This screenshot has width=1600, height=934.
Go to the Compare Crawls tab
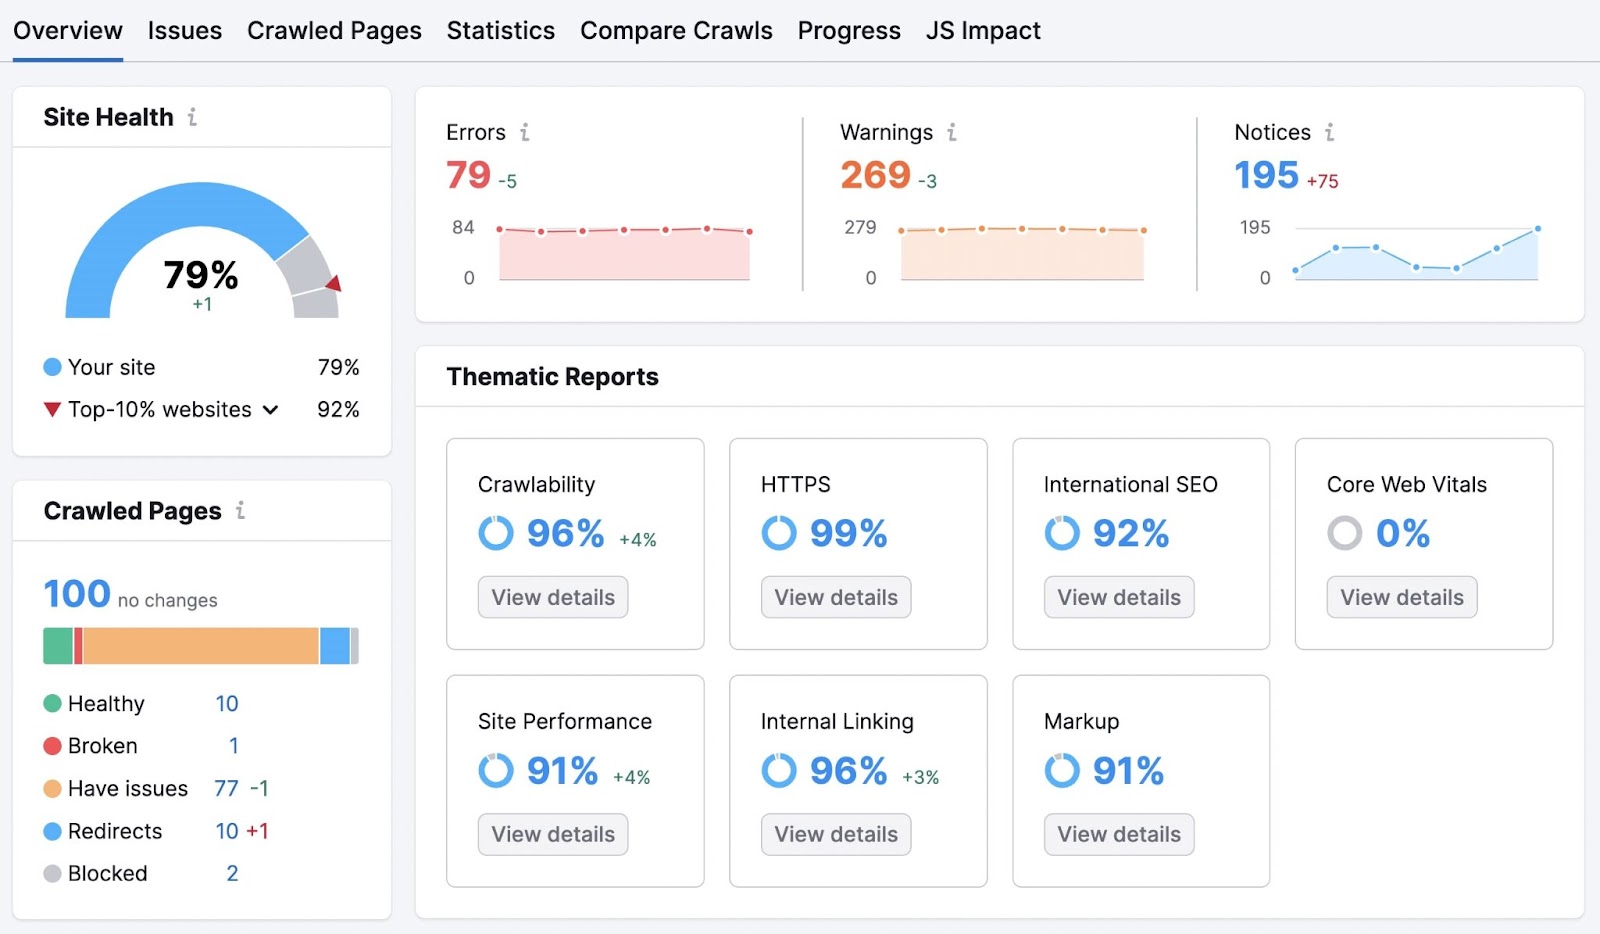(676, 30)
